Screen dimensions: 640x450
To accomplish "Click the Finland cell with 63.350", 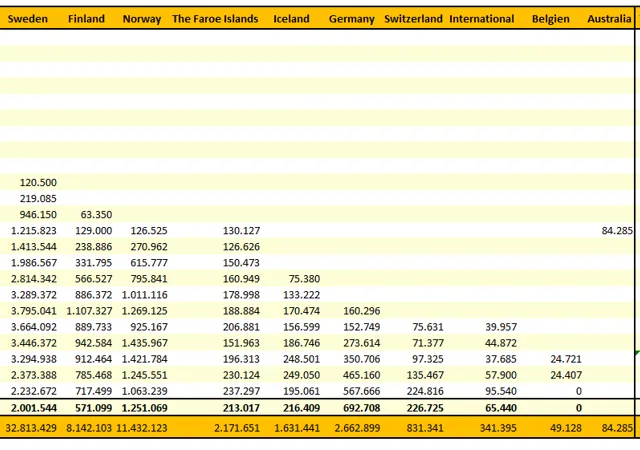I will (x=96, y=214).
